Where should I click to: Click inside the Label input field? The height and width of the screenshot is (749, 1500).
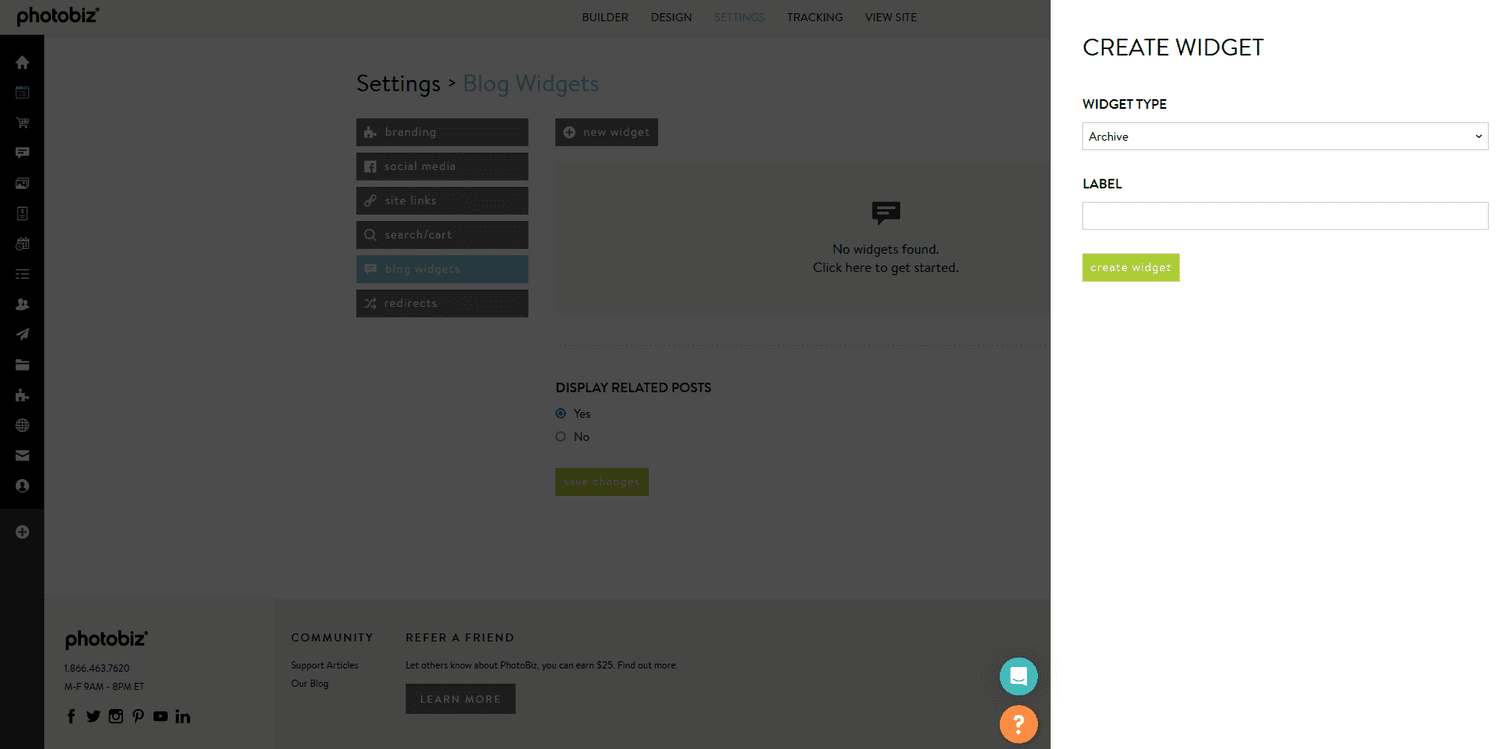[x=1284, y=215]
